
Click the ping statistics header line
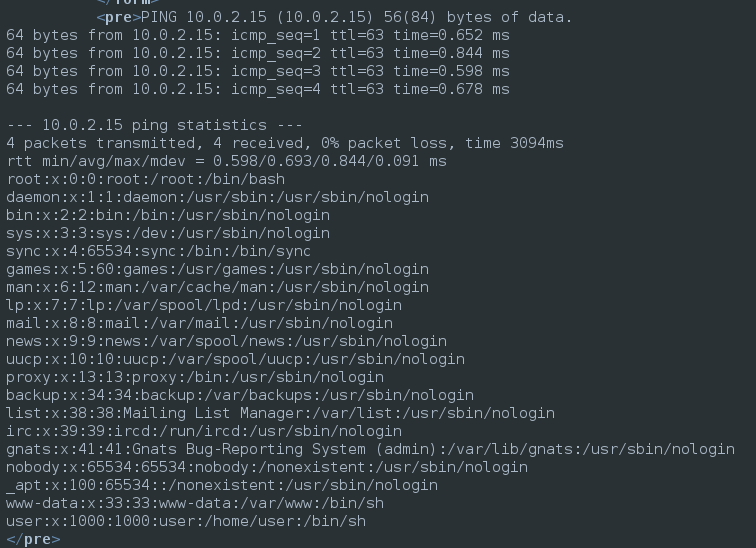pyautogui.click(x=154, y=125)
